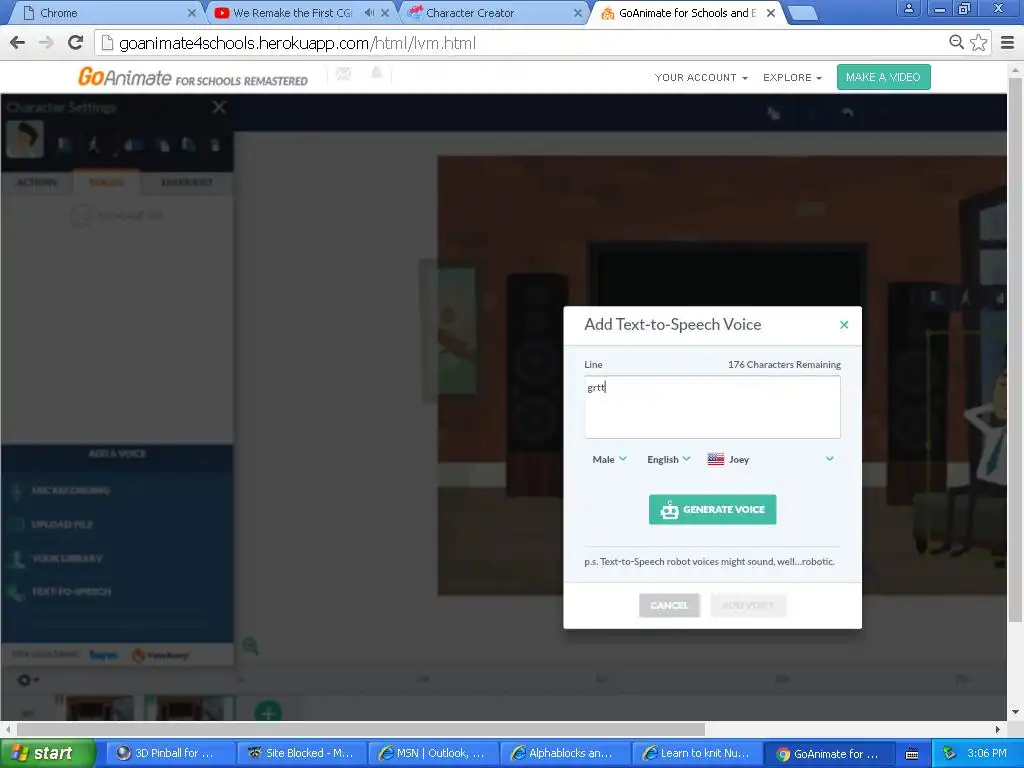Select the second scene thumbnail in the timeline

pyautogui.click(x=191, y=708)
